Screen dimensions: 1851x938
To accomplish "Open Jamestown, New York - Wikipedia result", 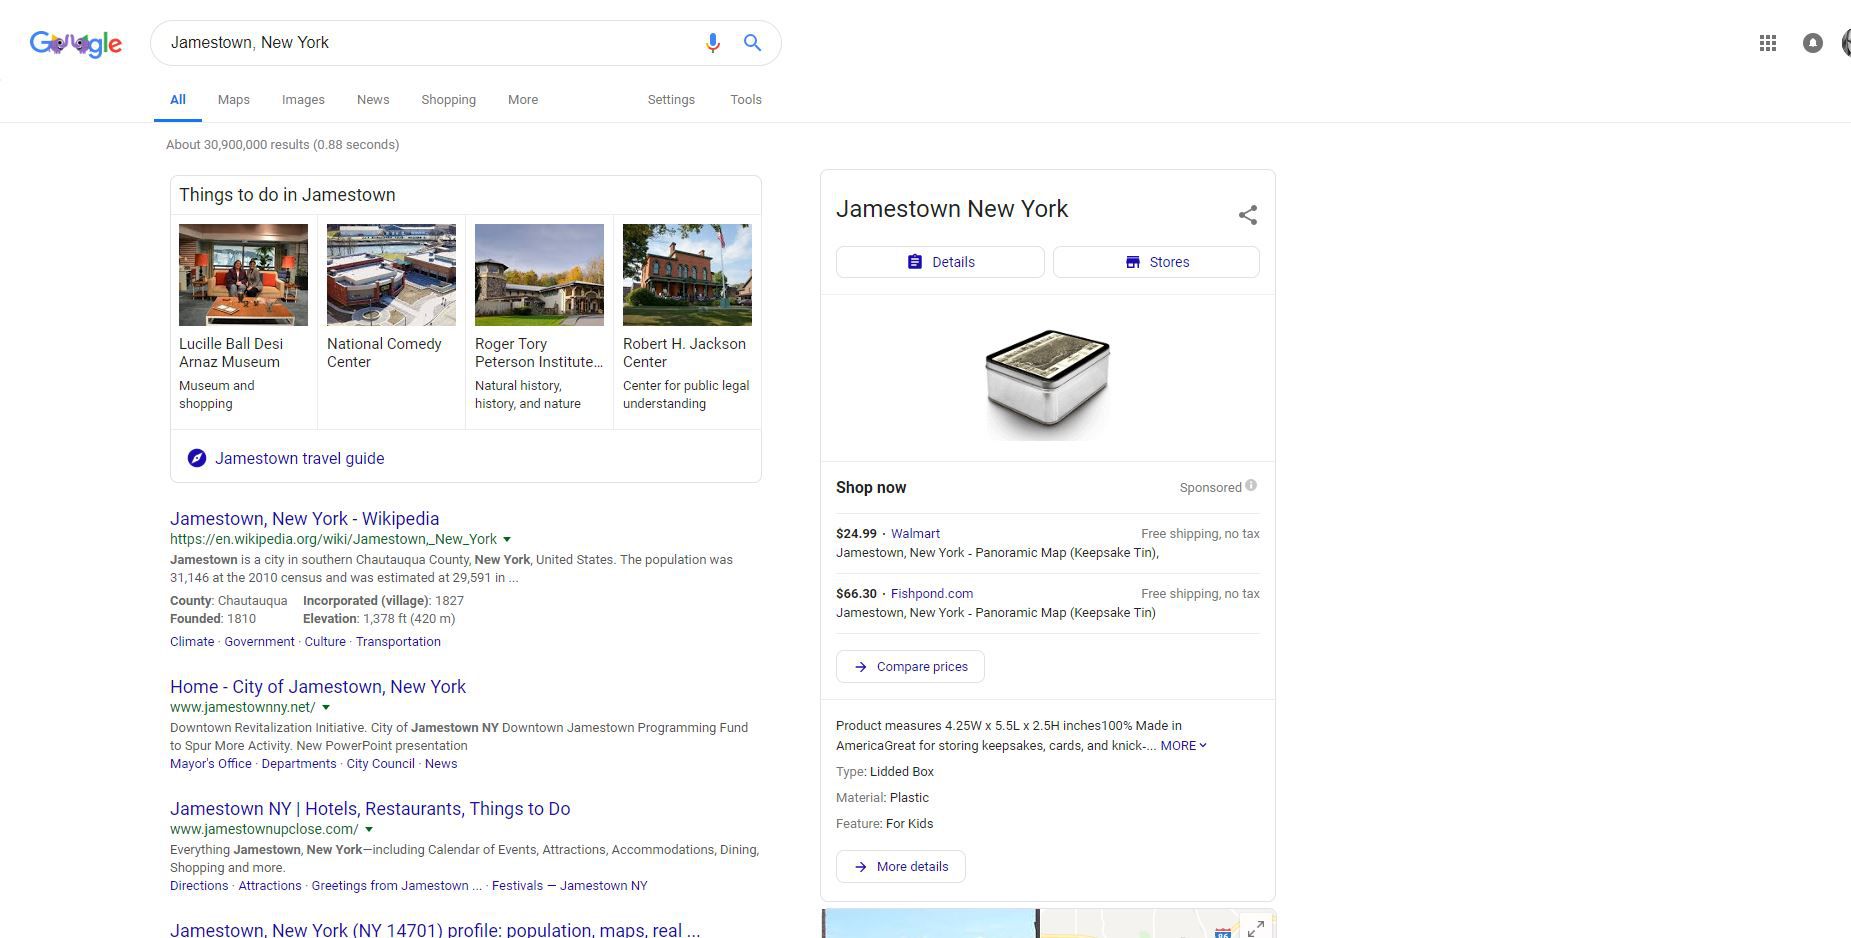I will (305, 519).
